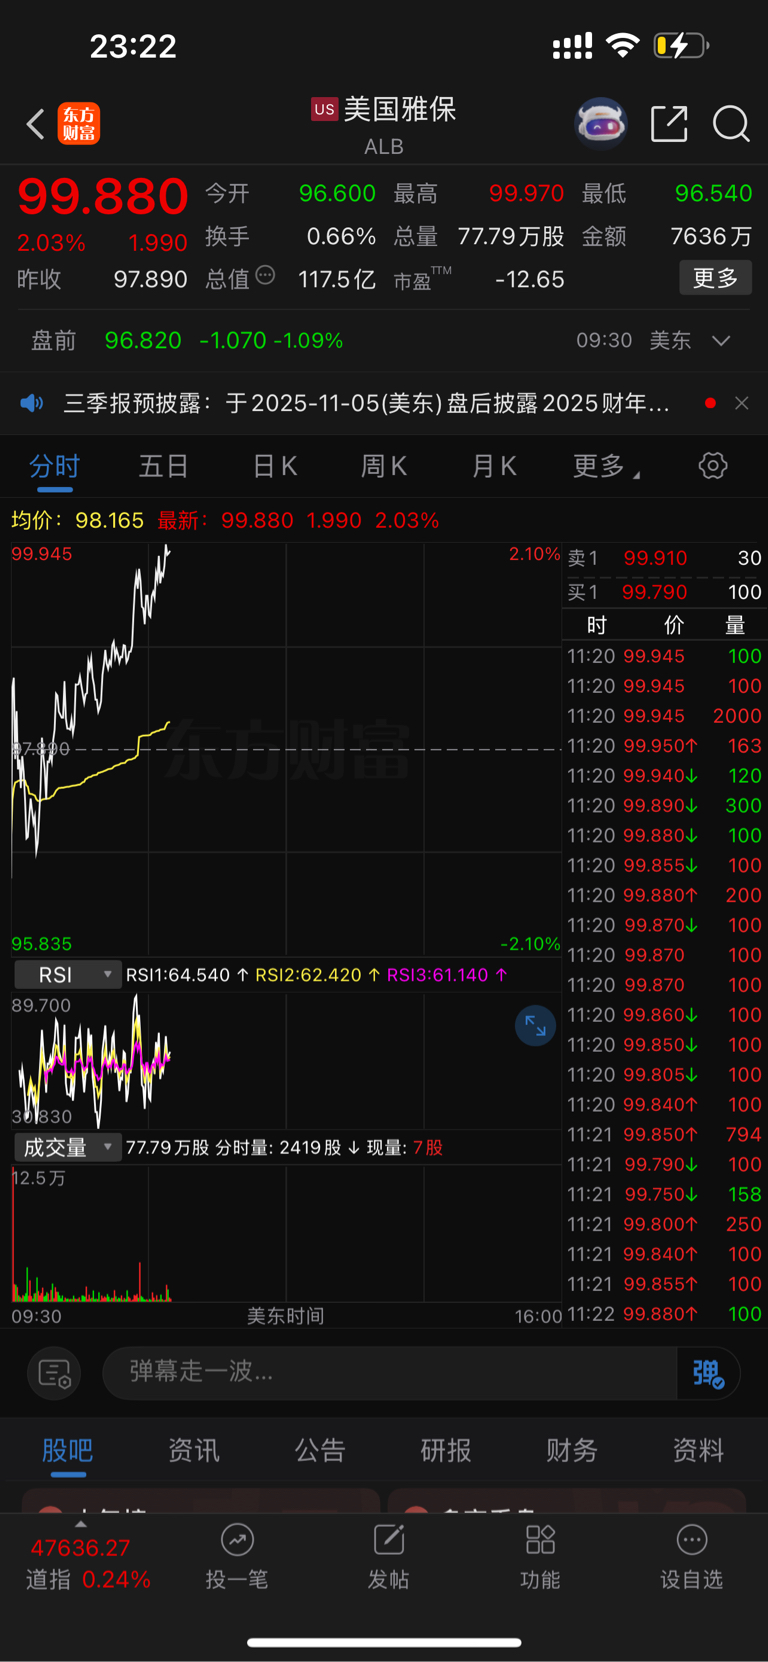The height and width of the screenshot is (1662, 768).
Task: Open the 成交量 indicator dropdown
Action: pos(67,1147)
